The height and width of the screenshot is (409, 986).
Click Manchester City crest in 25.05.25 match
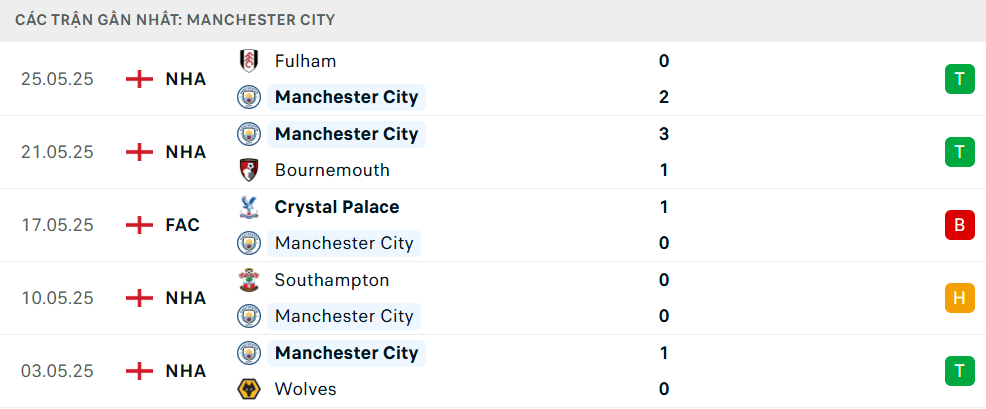tap(248, 98)
